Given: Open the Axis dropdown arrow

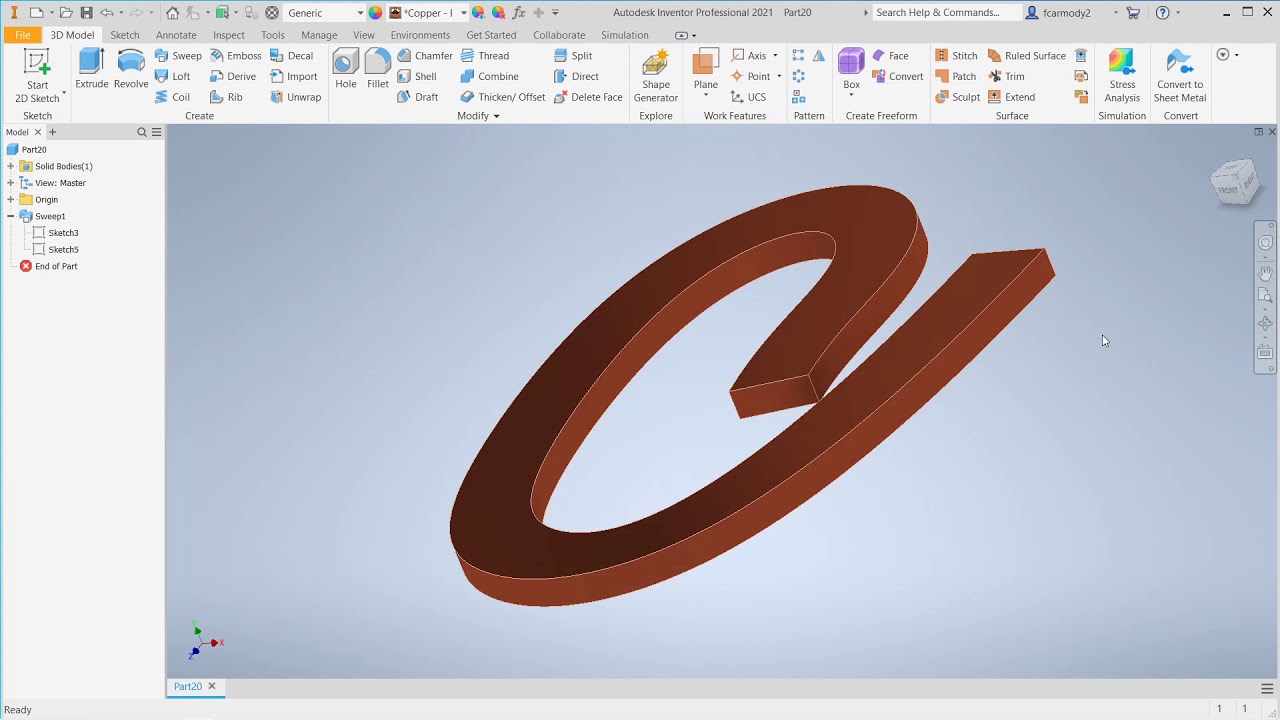Looking at the screenshot, I should 775,56.
